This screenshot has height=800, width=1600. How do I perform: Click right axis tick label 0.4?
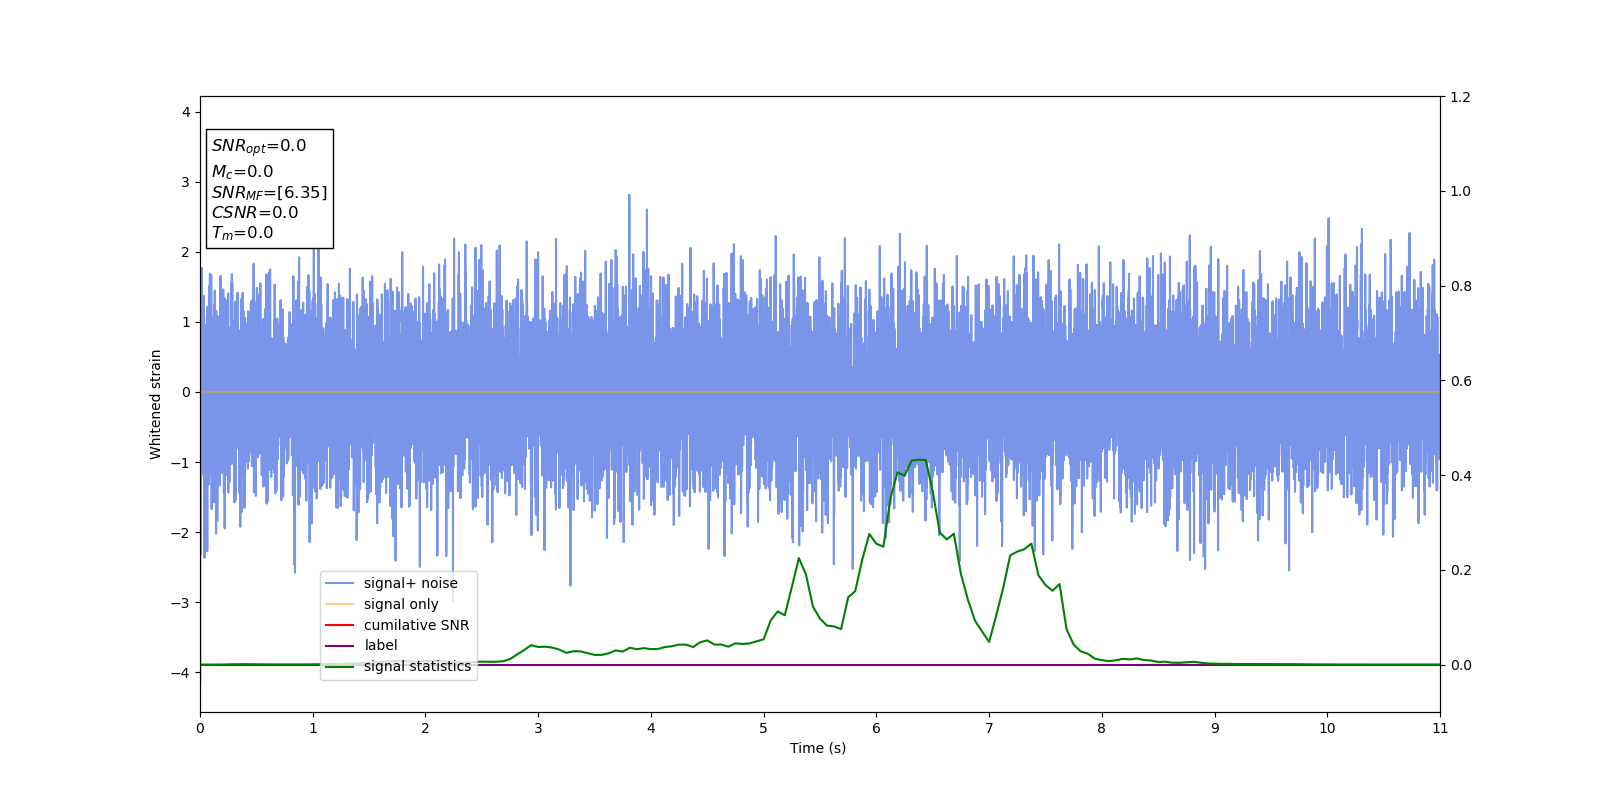1460,476
